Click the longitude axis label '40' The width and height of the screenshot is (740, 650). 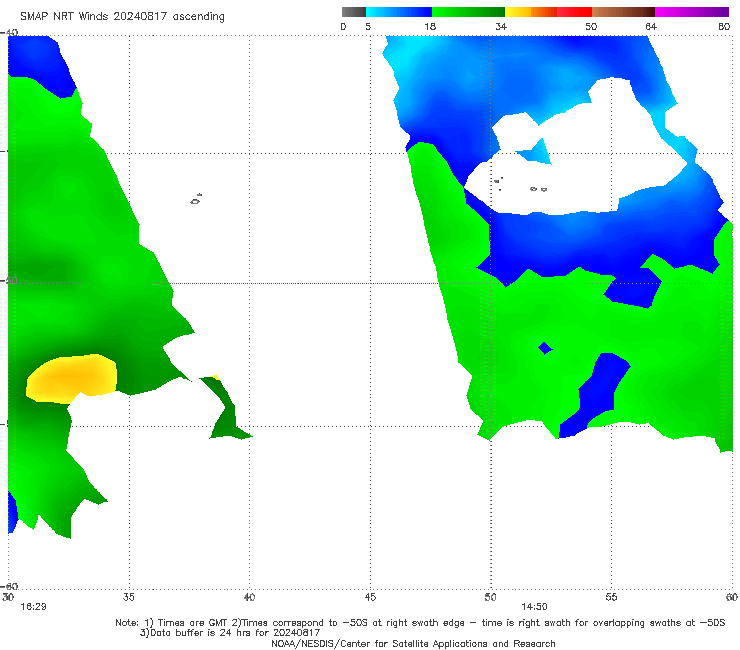[249, 597]
